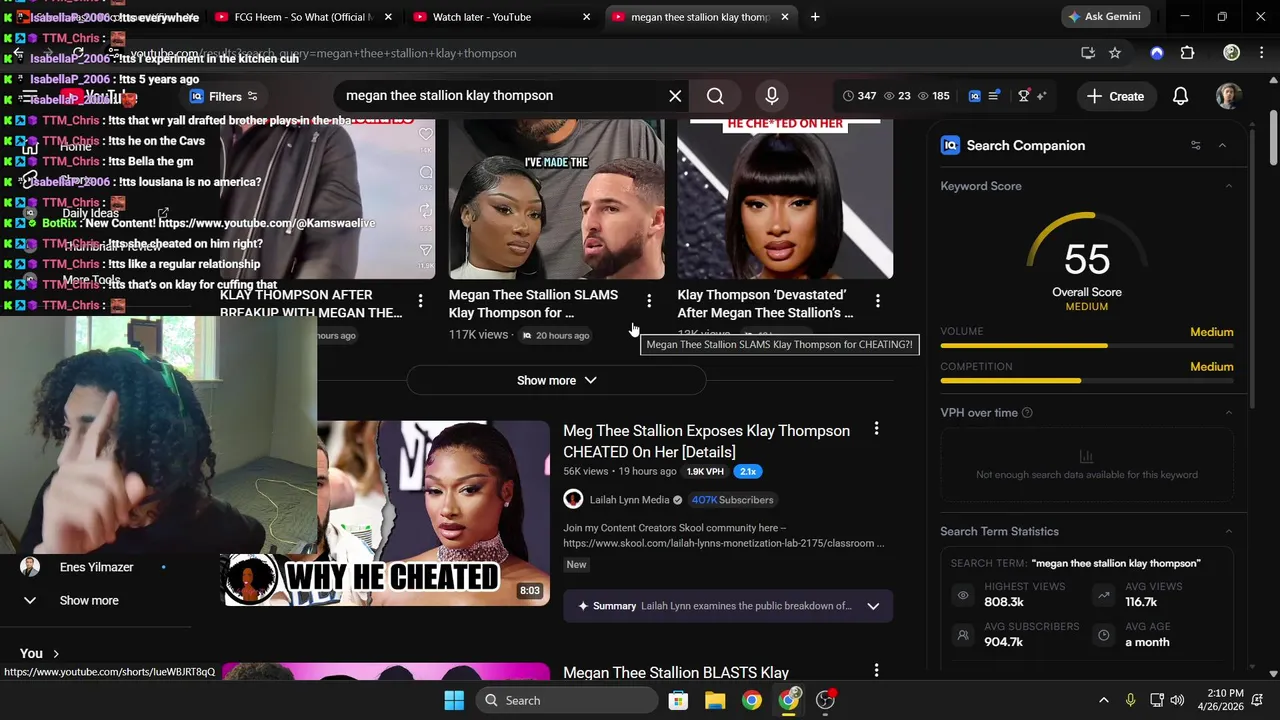The image size is (1280, 720).
Task: Open HE CHE*TED ON HER short thumbnail
Action: [x=785, y=198]
